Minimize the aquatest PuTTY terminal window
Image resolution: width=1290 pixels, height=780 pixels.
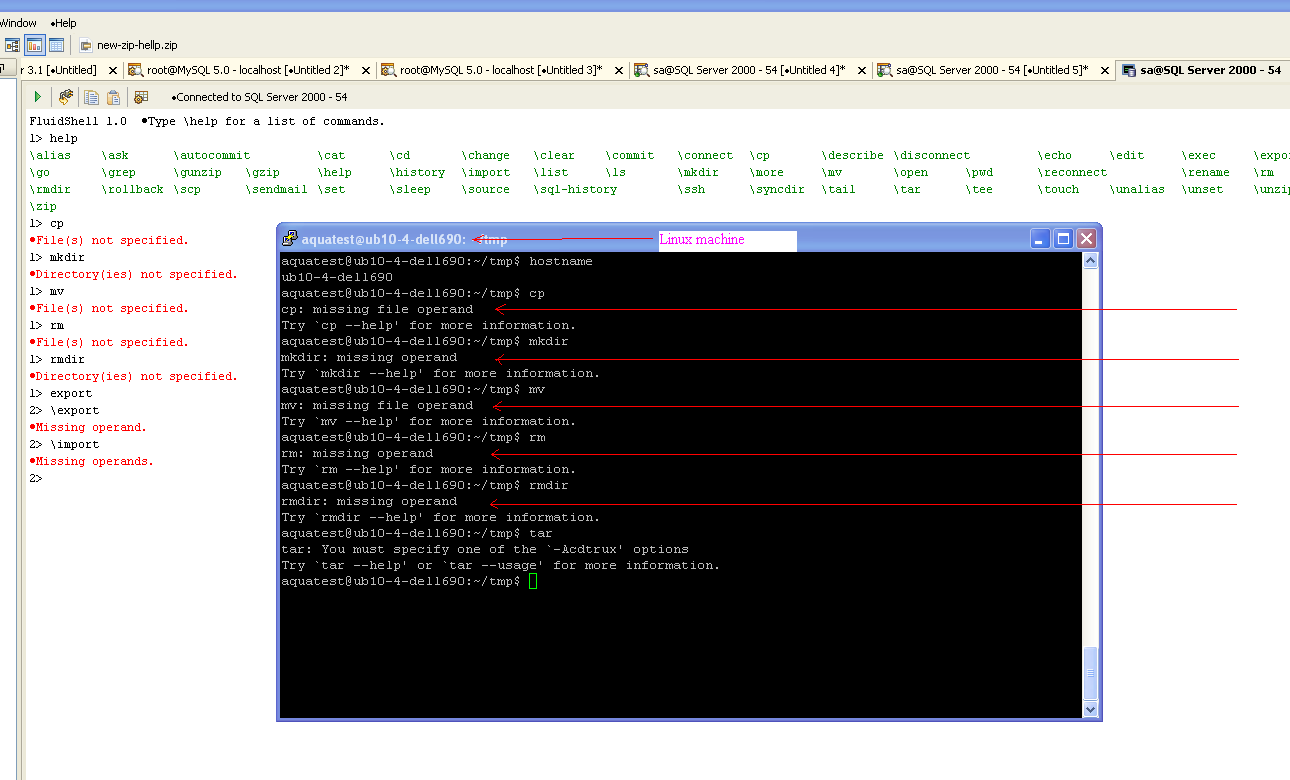tap(1041, 239)
